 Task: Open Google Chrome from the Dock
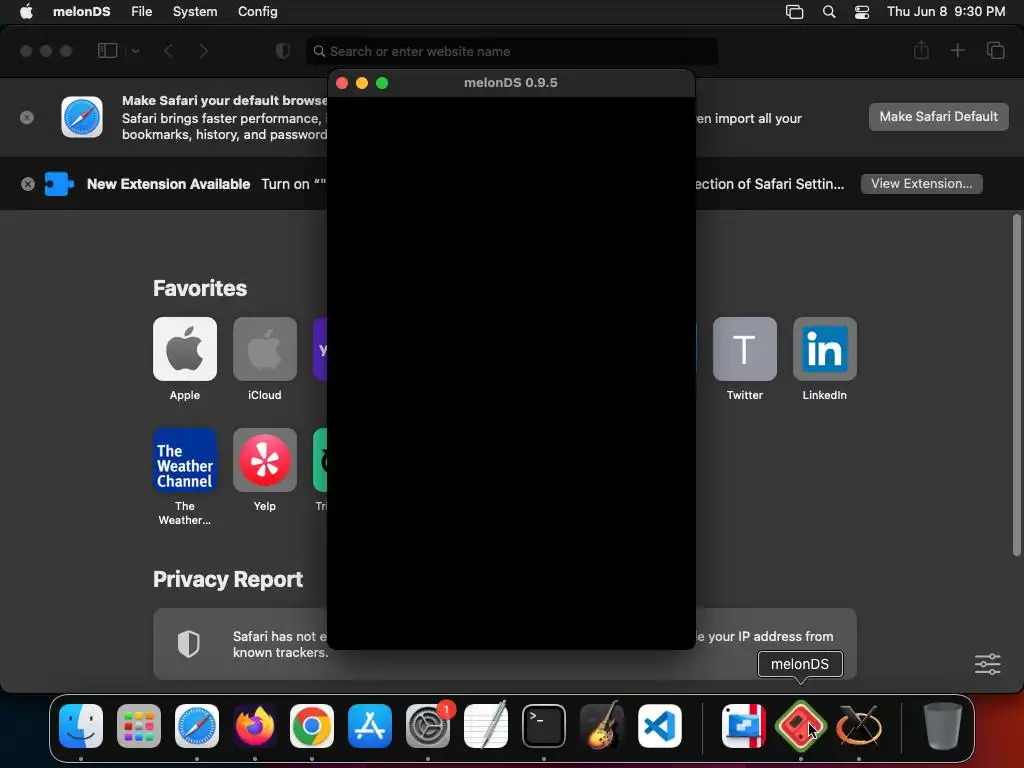[312, 726]
